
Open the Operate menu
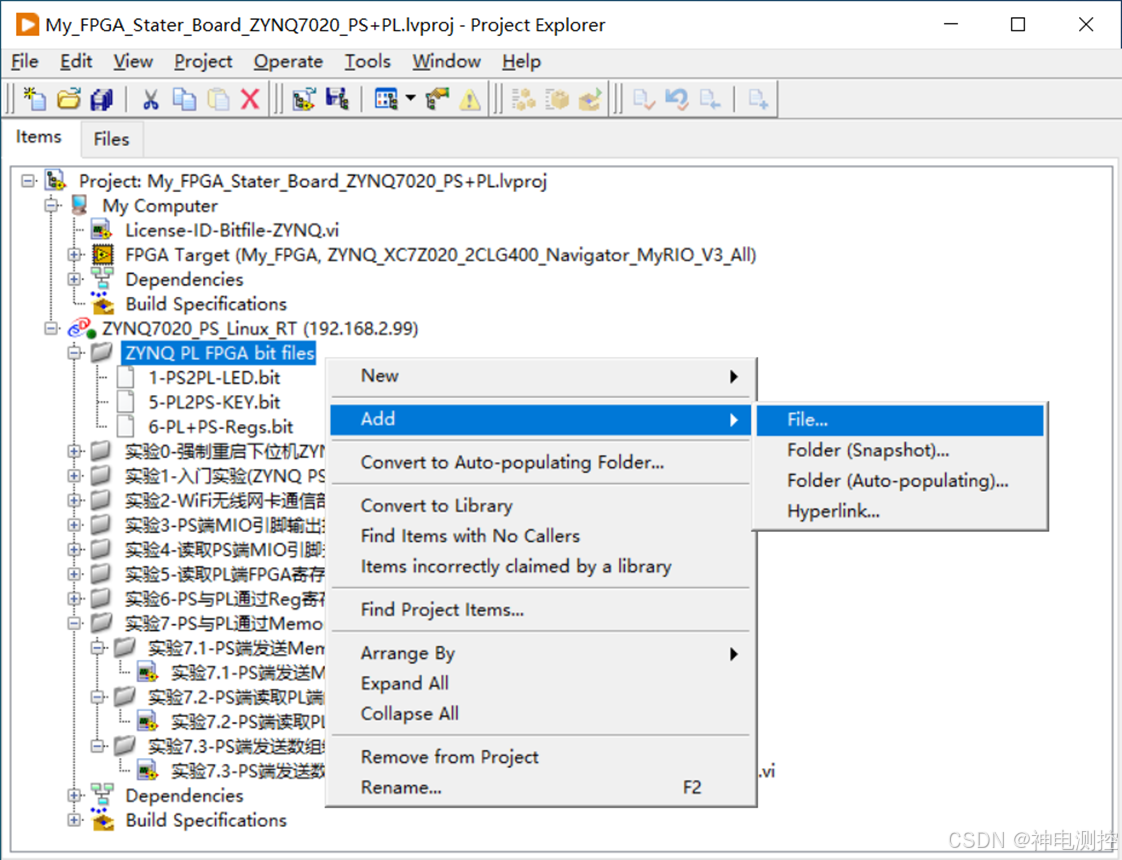click(x=288, y=62)
